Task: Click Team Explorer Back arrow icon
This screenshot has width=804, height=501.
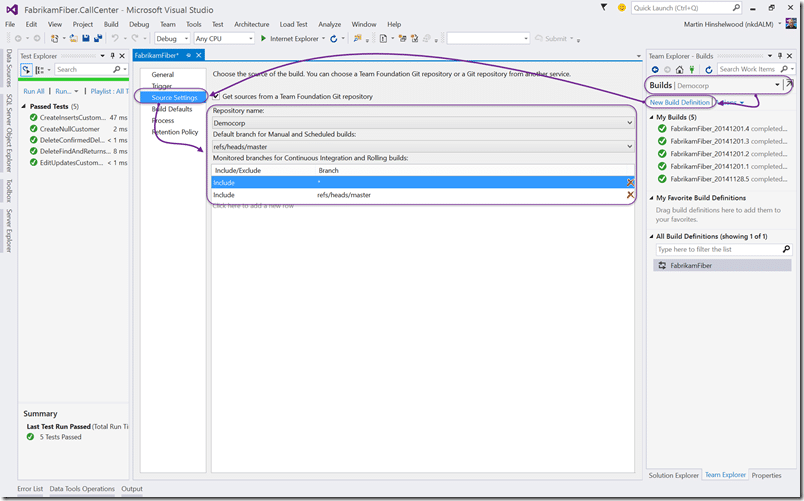Action: (x=655, y=69)
